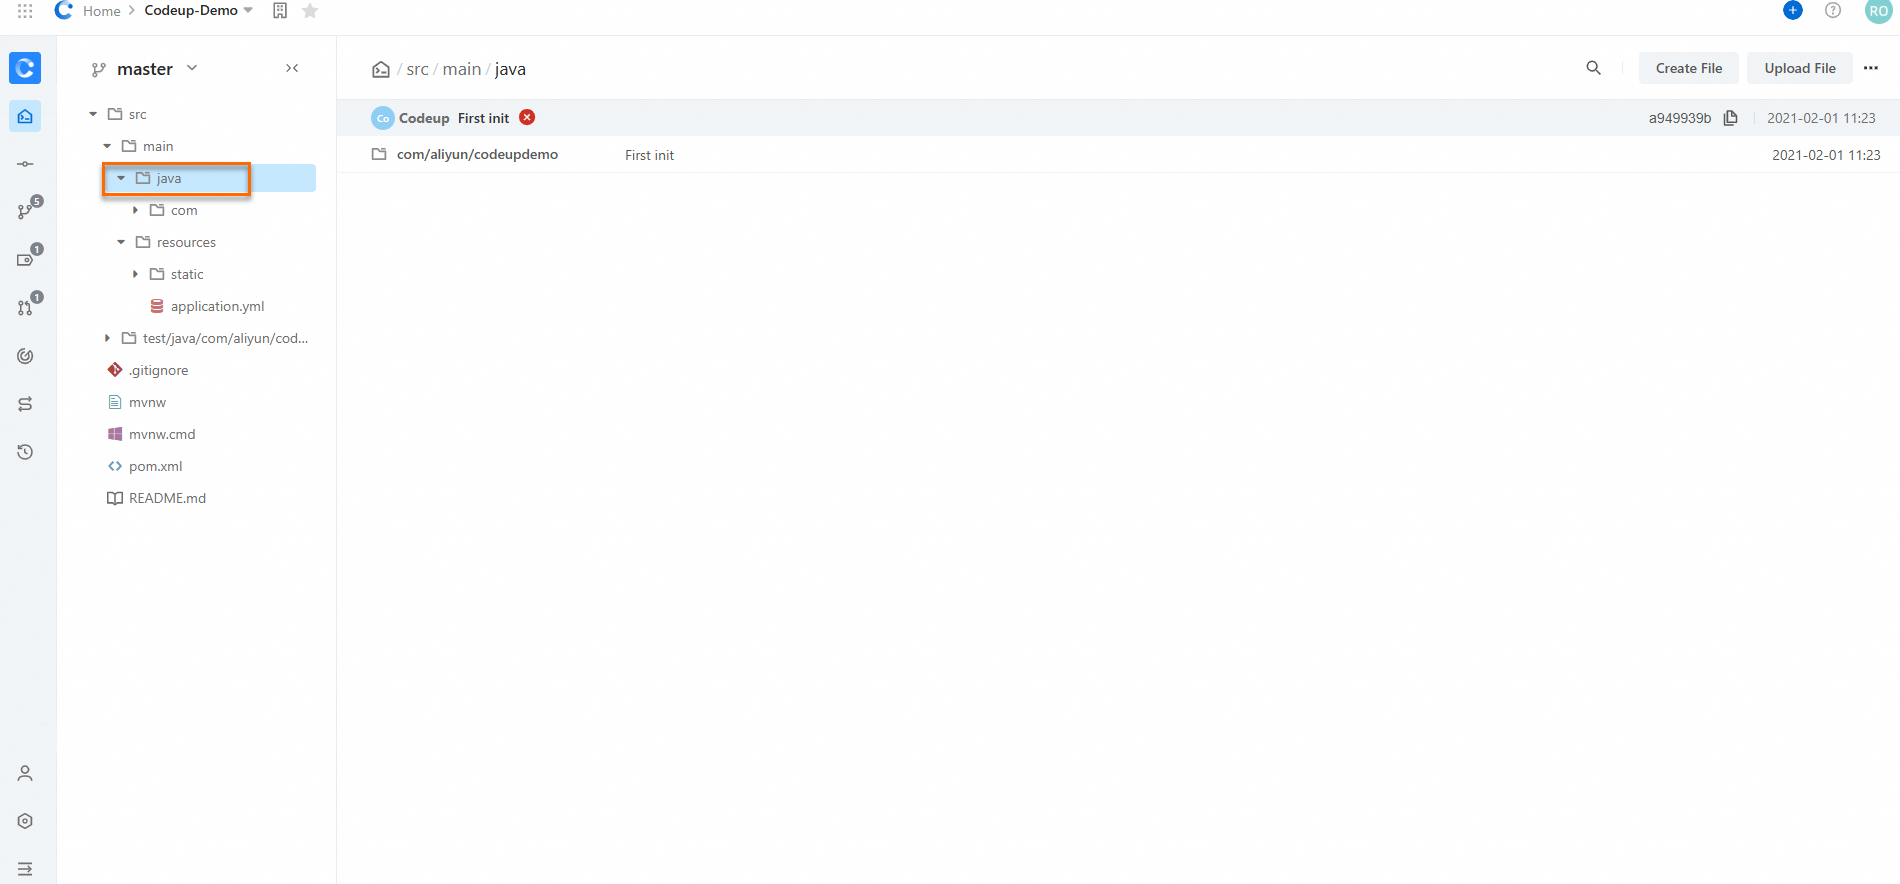Open the master branch selector dropdown
Image resolution: width=1900 pixels, height=884 pixels.
tap(144, 69)
